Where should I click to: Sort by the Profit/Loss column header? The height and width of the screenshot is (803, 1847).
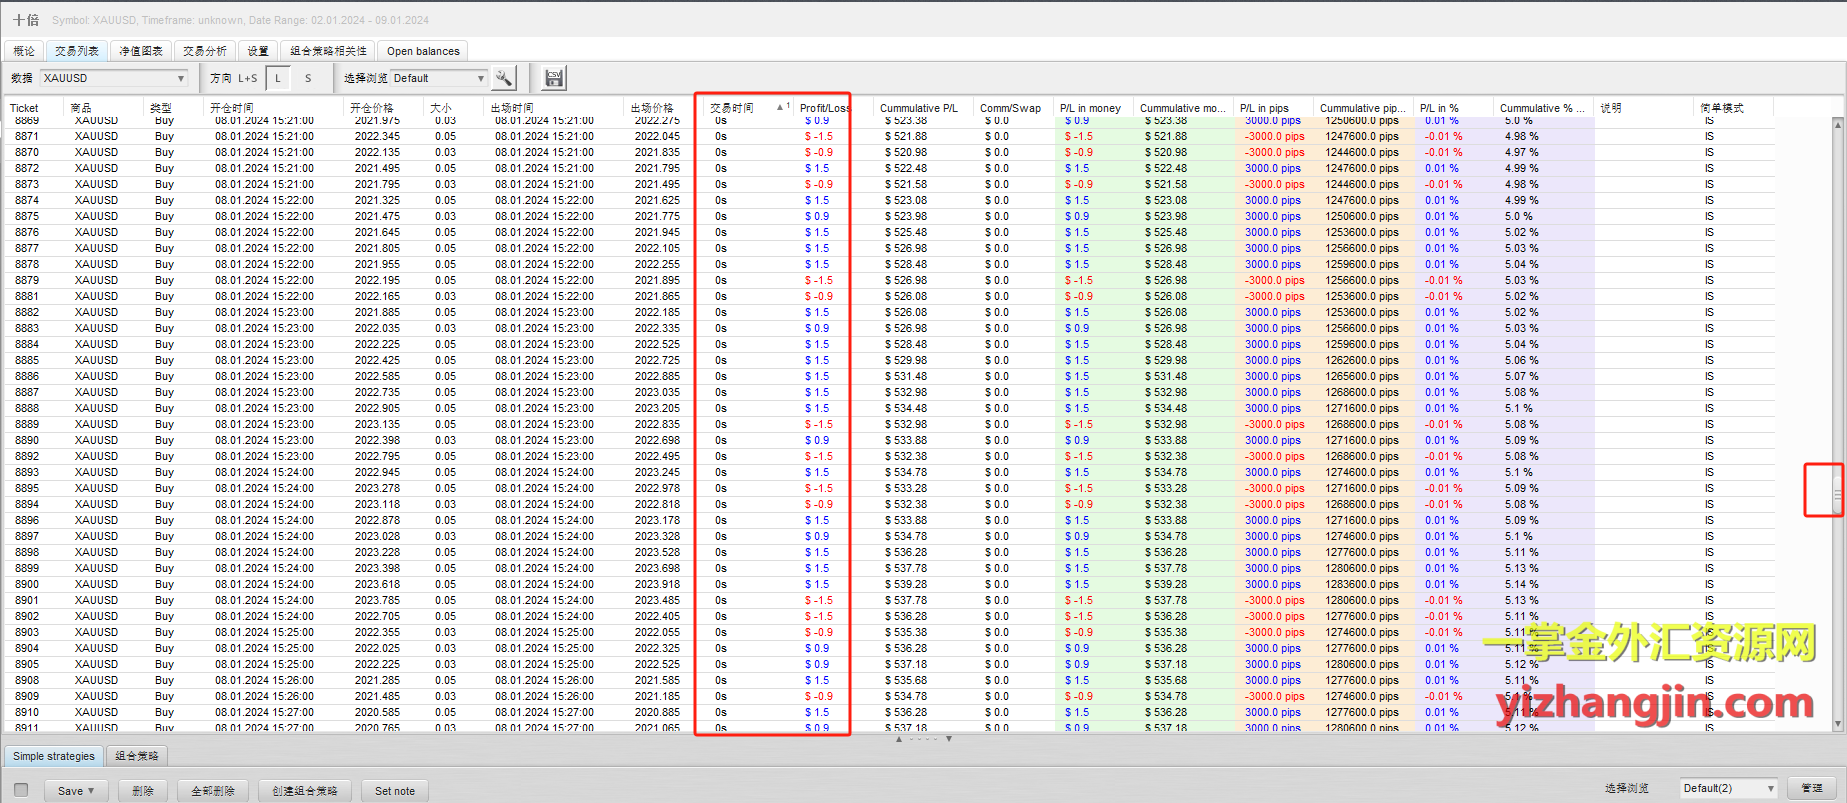(824, 108)
